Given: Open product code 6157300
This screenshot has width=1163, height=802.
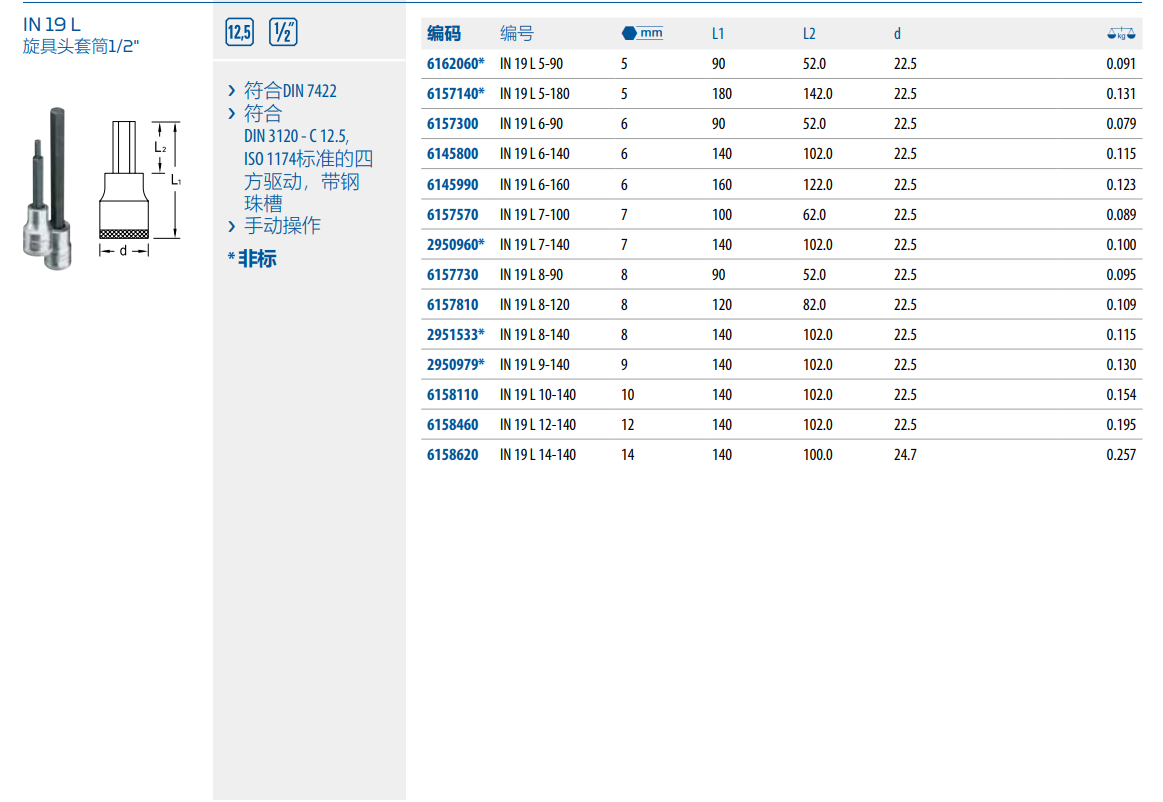Looking at the screenshot, I should pyautogui.click(x=452, y=124).
